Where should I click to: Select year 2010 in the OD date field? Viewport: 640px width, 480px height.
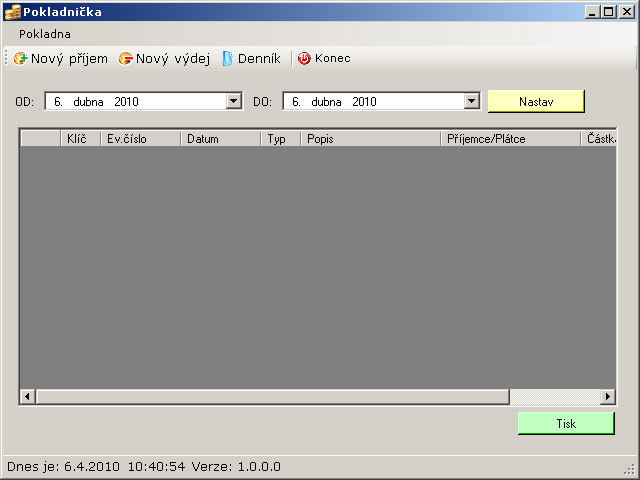click(x=127, y=102)
